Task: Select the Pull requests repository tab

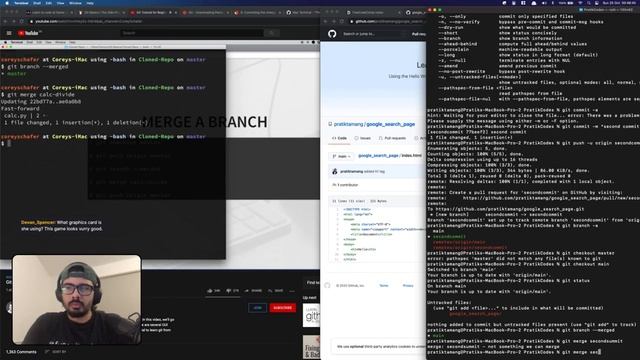Action: point(392,138)
